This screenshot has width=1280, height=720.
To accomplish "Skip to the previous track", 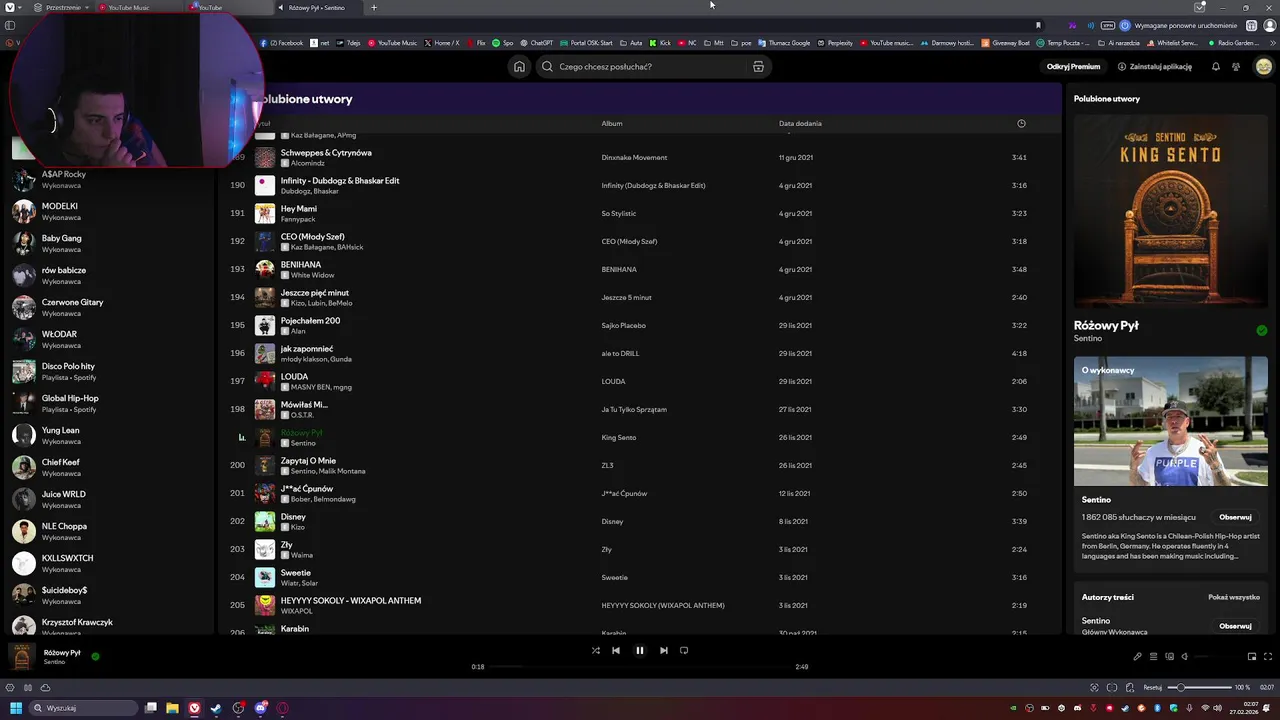I will pos(616,650).
